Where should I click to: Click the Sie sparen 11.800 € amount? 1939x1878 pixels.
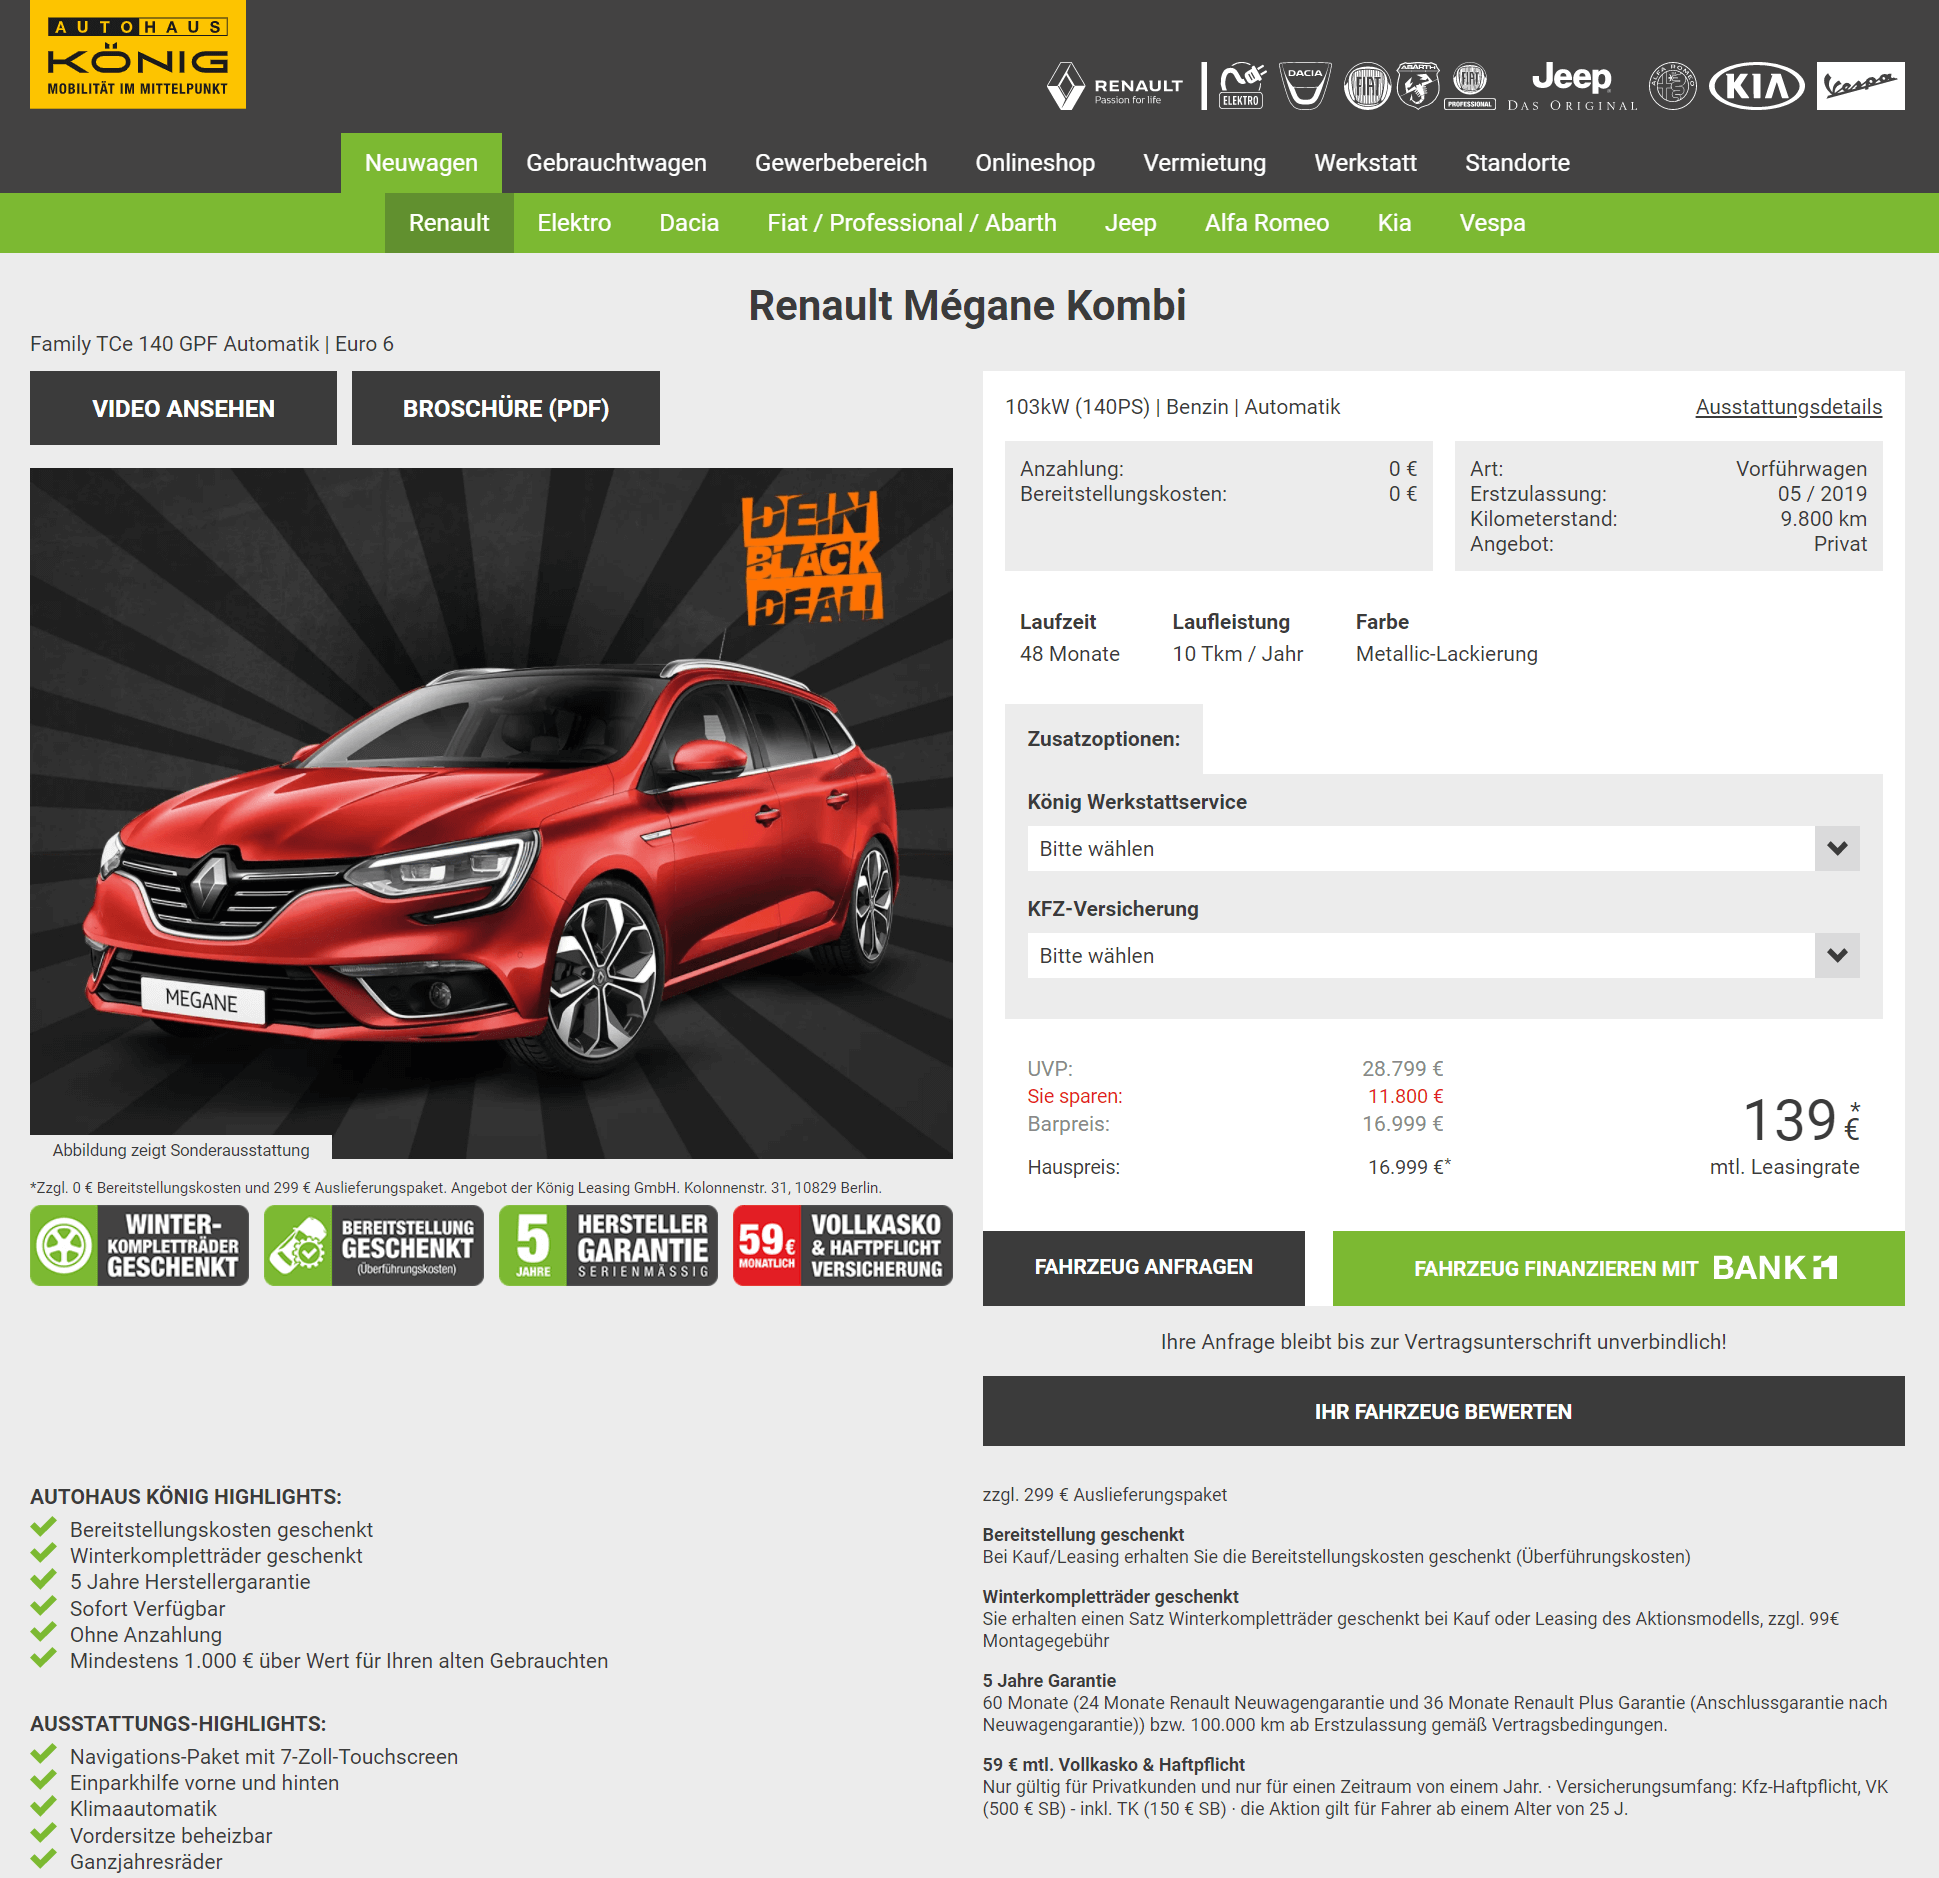pyautogui.click(x=1405, y=1096)
